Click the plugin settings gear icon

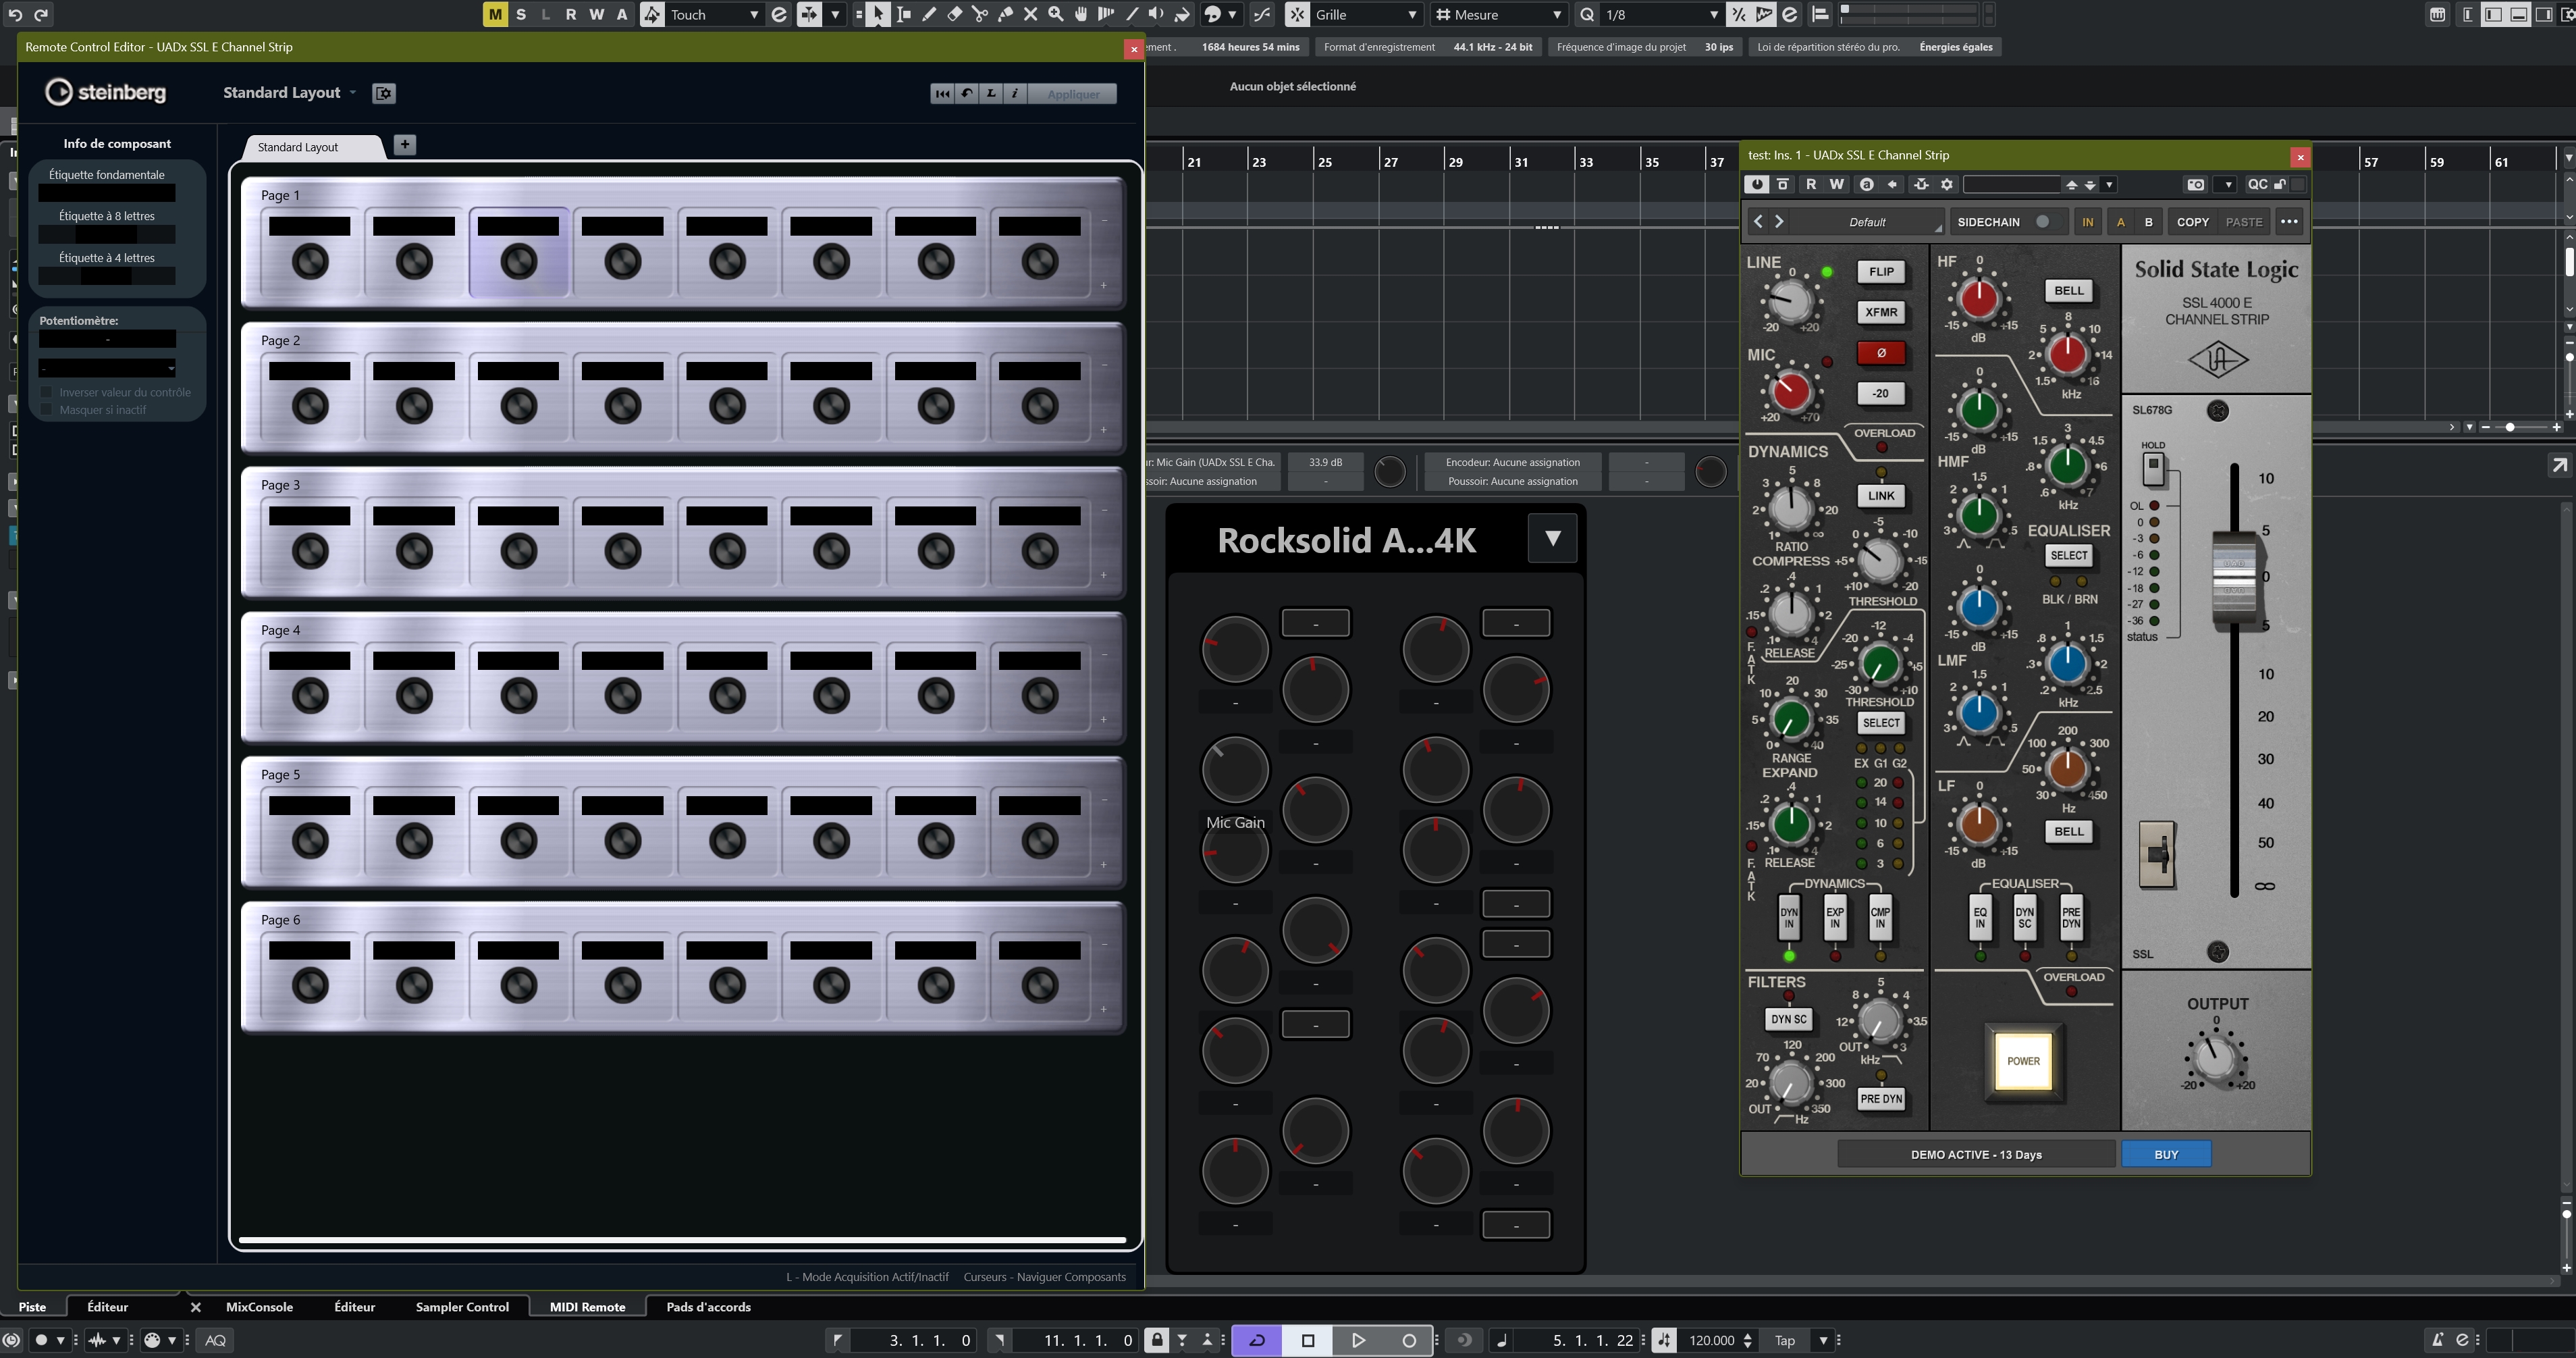click(x=1947, y=184)
